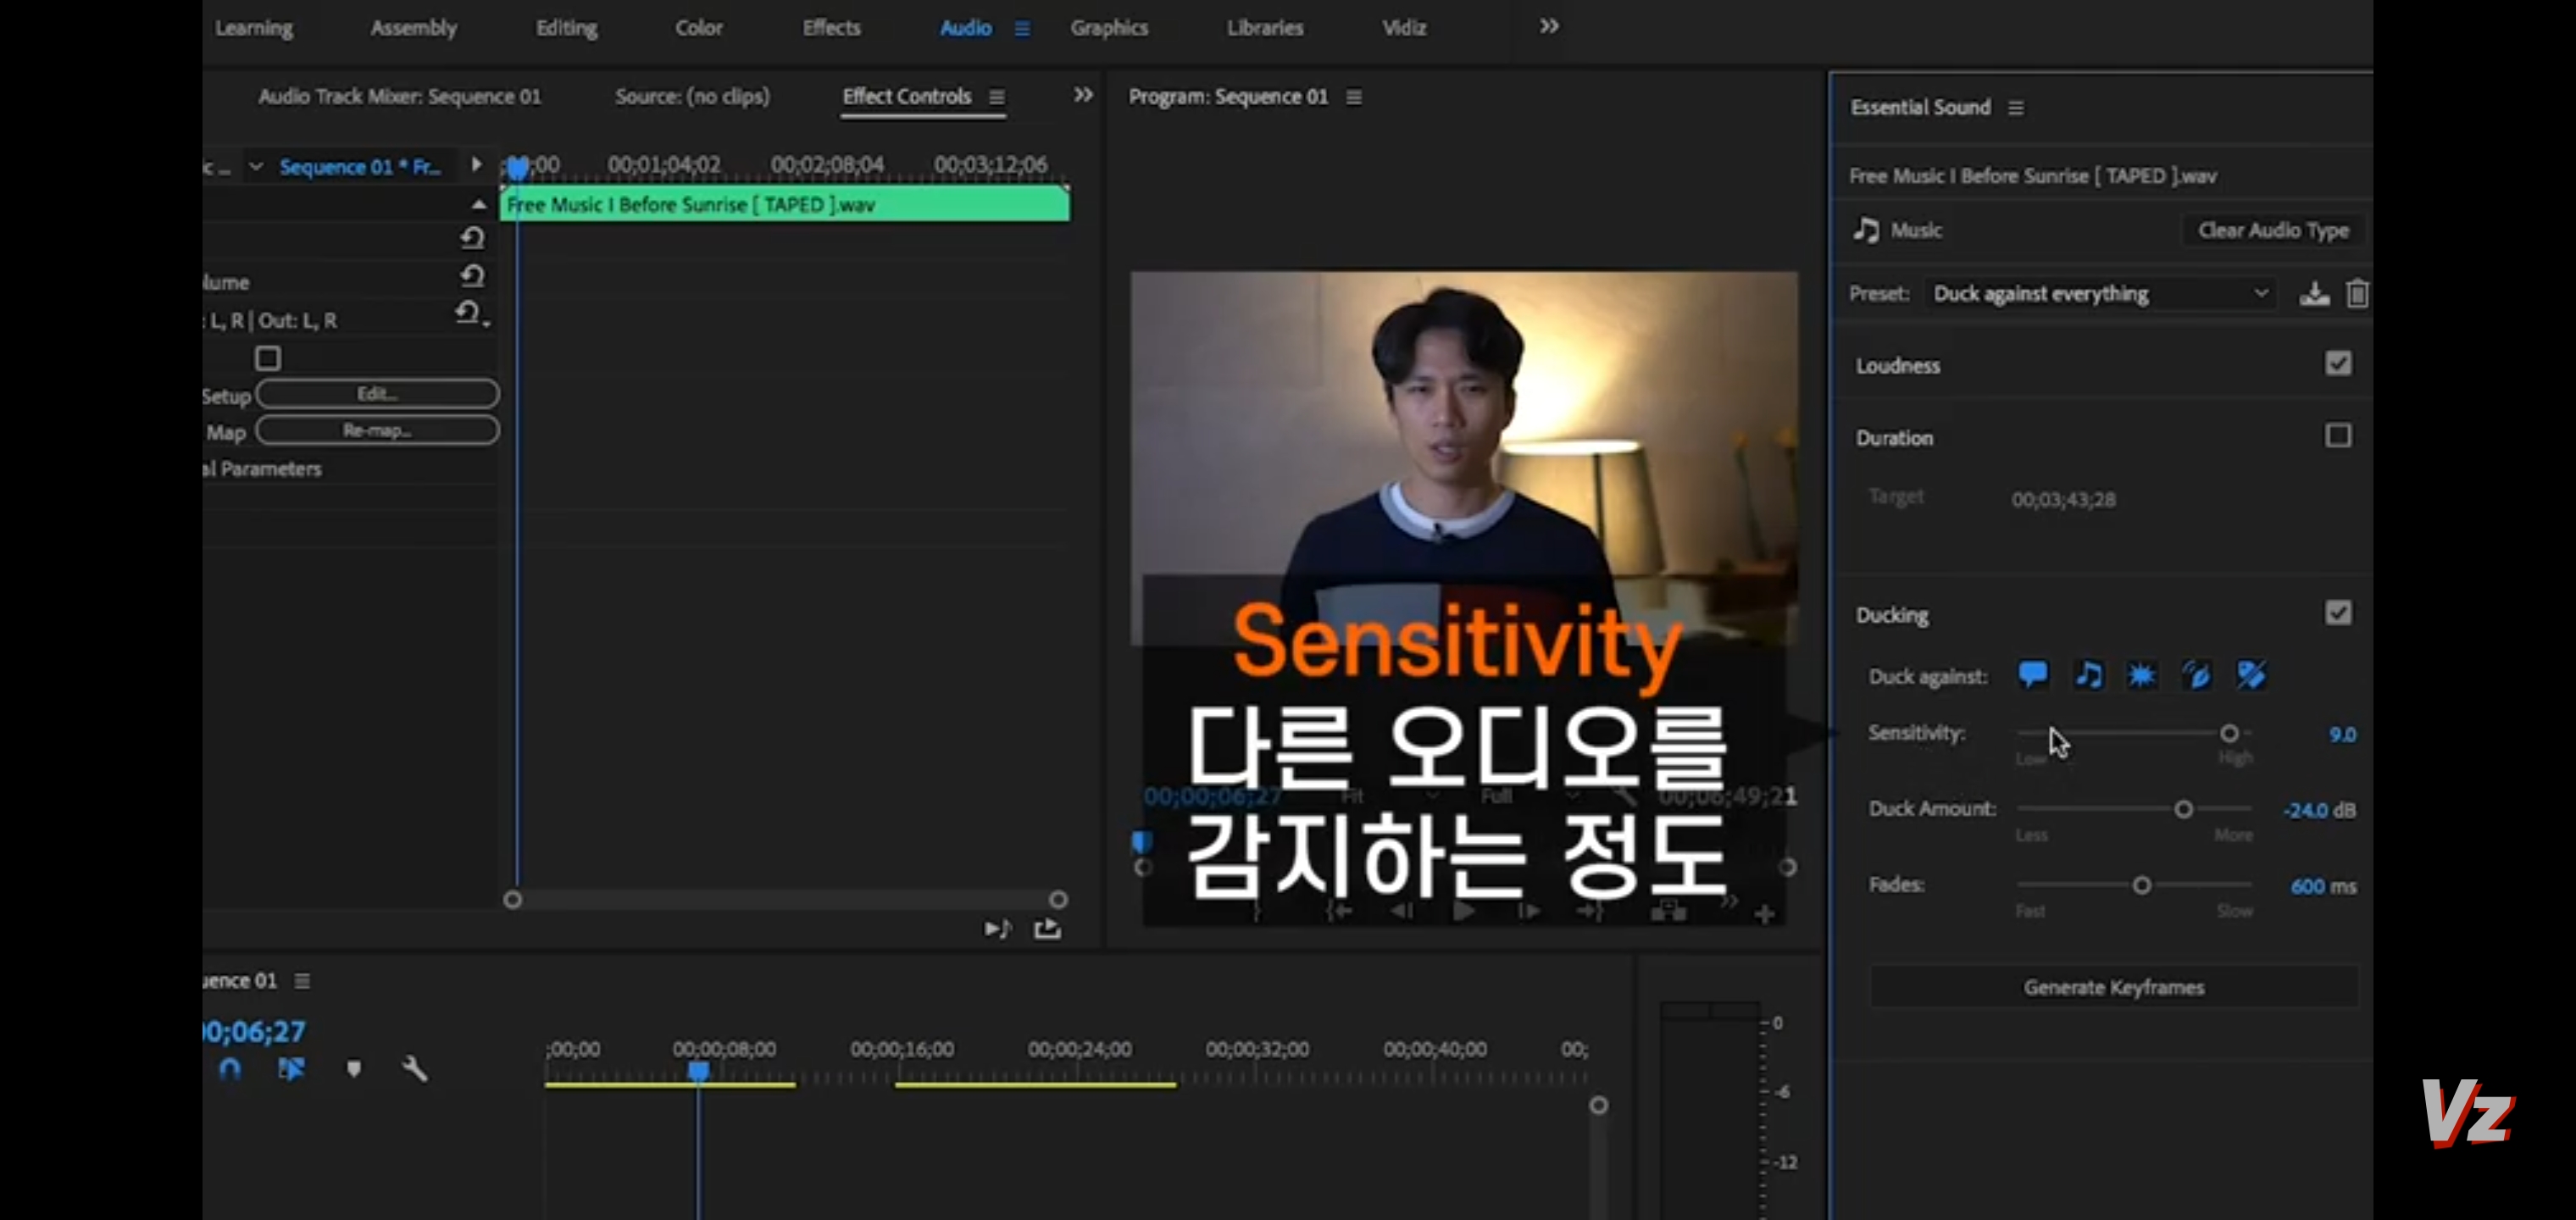2576x1220 pixels.
Task: Click the Duck Amount slider handle
Action: [2184, 809]
